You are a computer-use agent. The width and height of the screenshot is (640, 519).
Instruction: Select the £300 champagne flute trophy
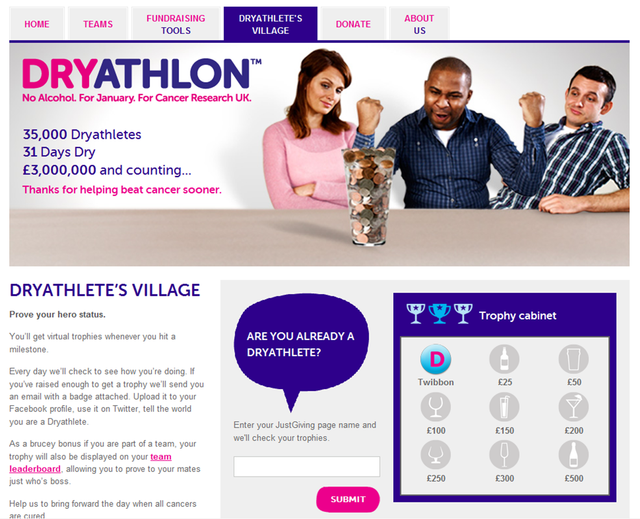tap(504, 455)
